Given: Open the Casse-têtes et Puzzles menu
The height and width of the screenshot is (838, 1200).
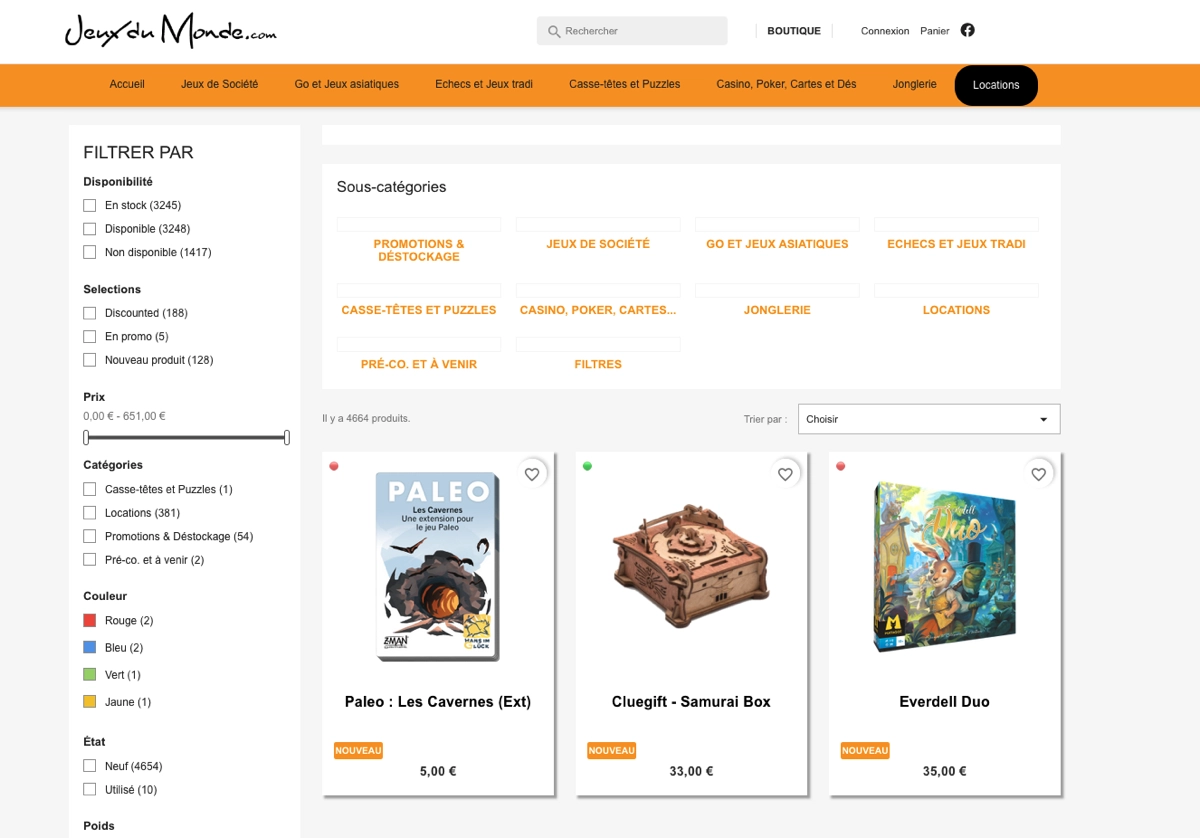Looking at the screenshot, I should [x=625, y=84].
